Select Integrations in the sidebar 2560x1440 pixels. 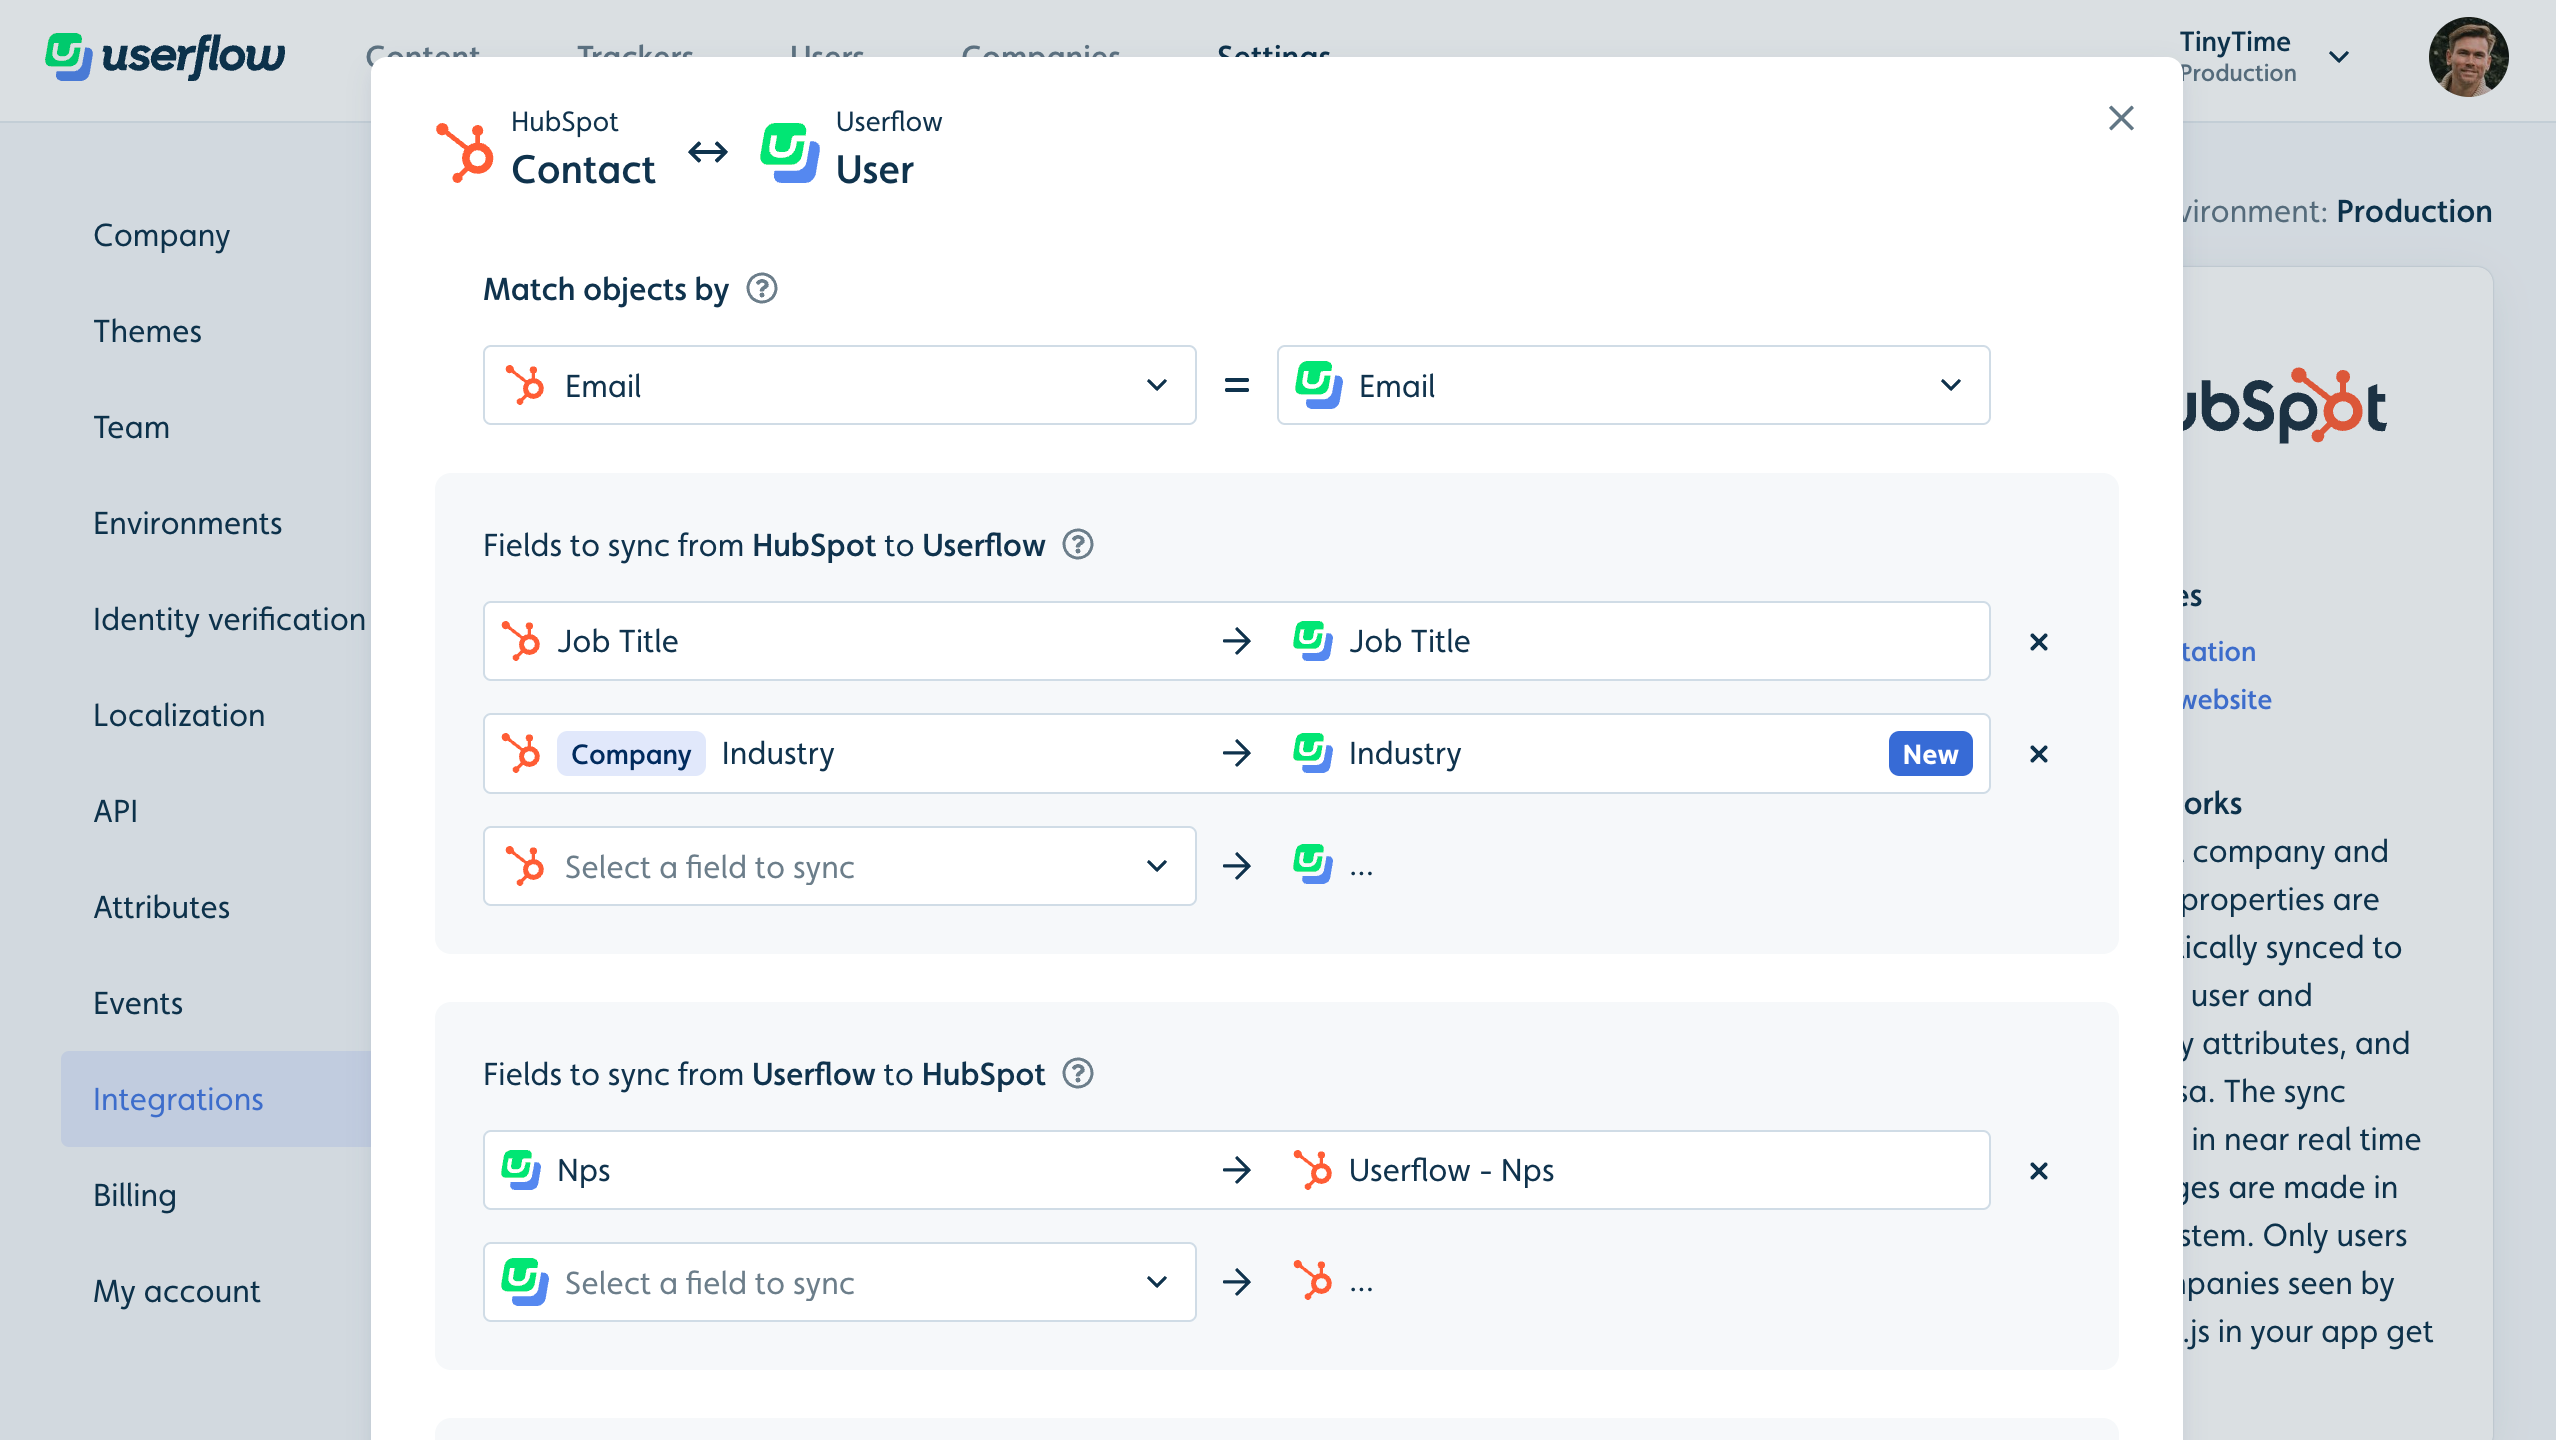tap(216, 1099)
